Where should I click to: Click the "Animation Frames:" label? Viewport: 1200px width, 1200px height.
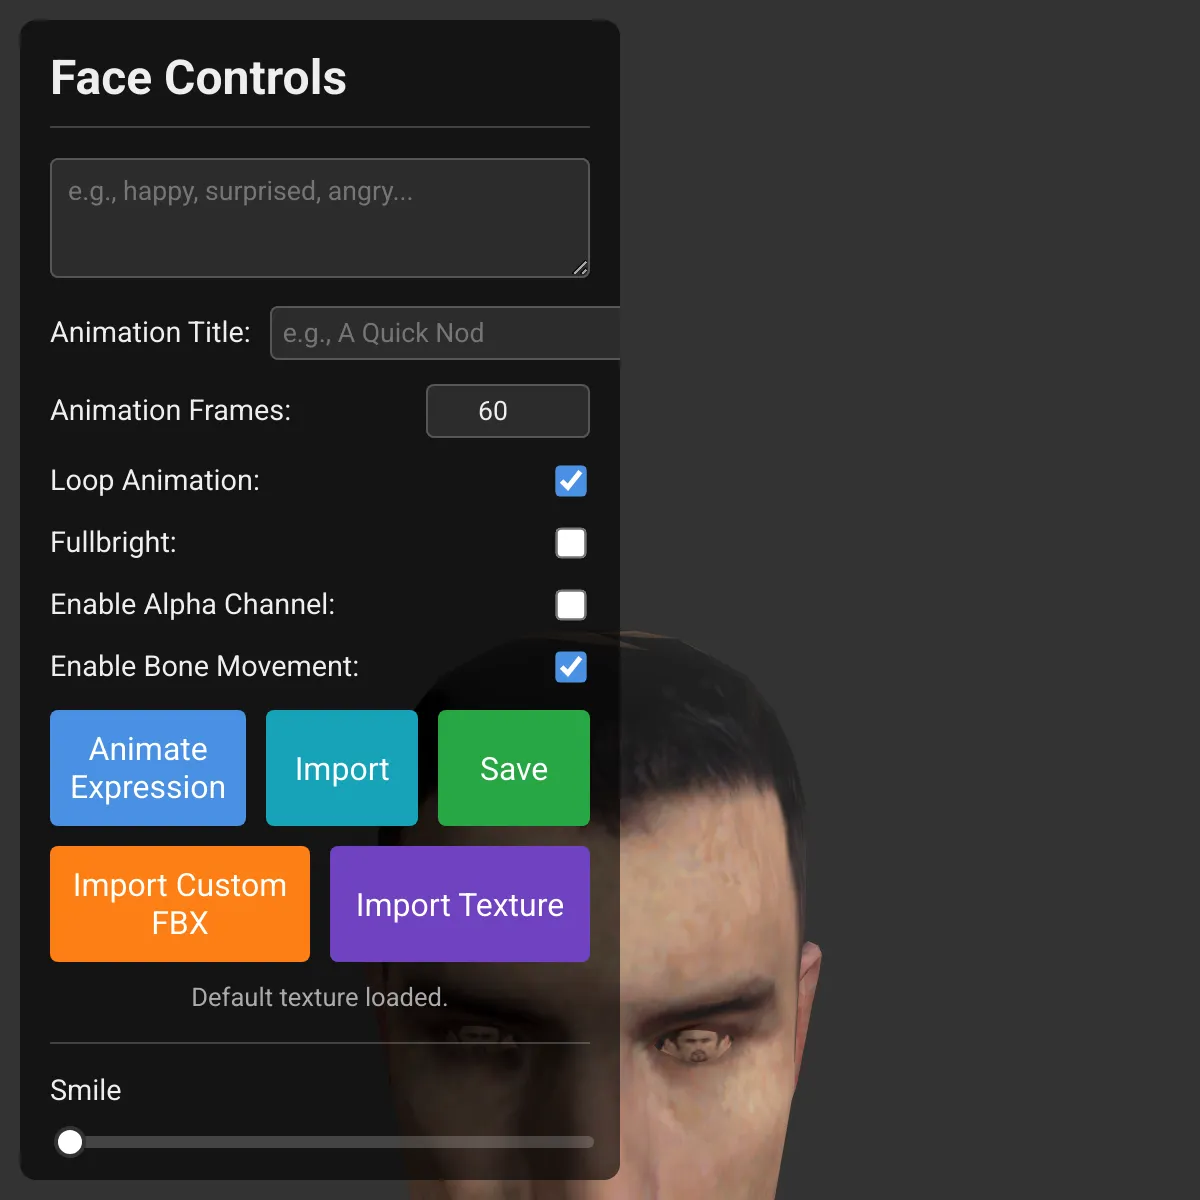[x=171, y=410]
